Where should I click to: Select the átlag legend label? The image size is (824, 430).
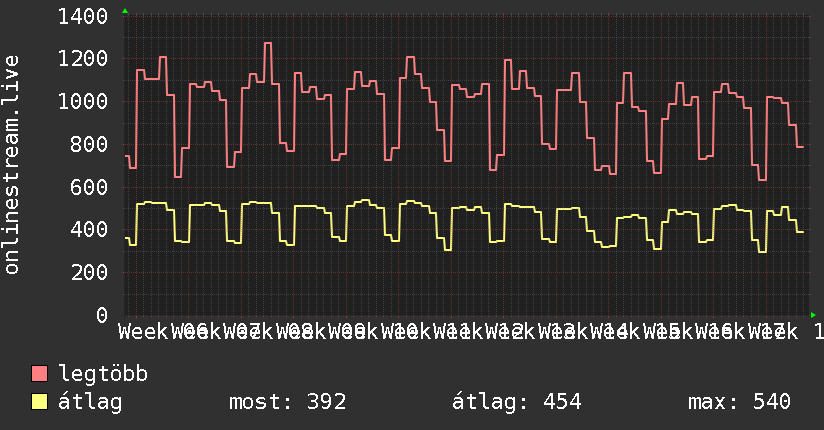(90, 402)
